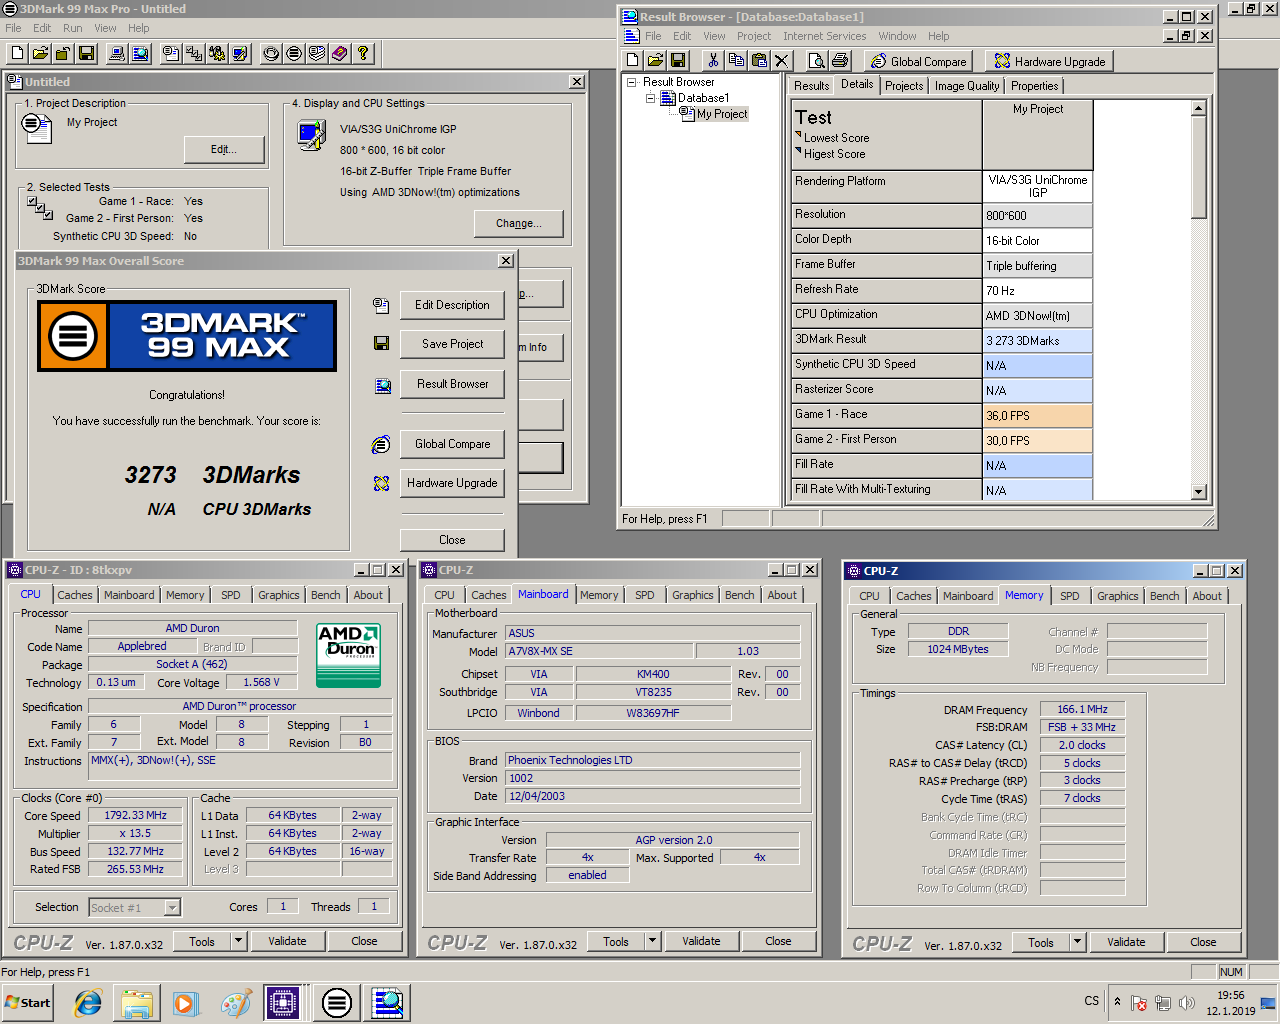Click the Windows Media Player taskbar icon

point(185,1002)
